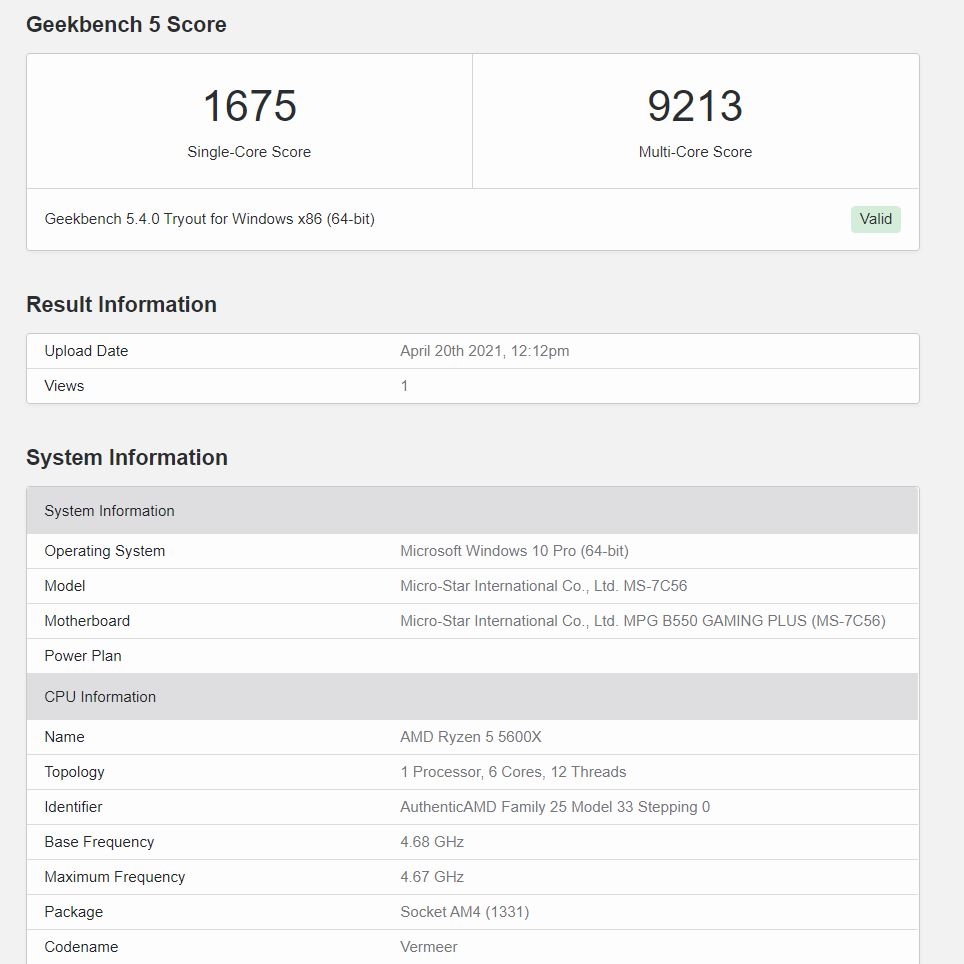Select the Geekbench 5.4.0 Tryout version text

(x=210, y=219)
